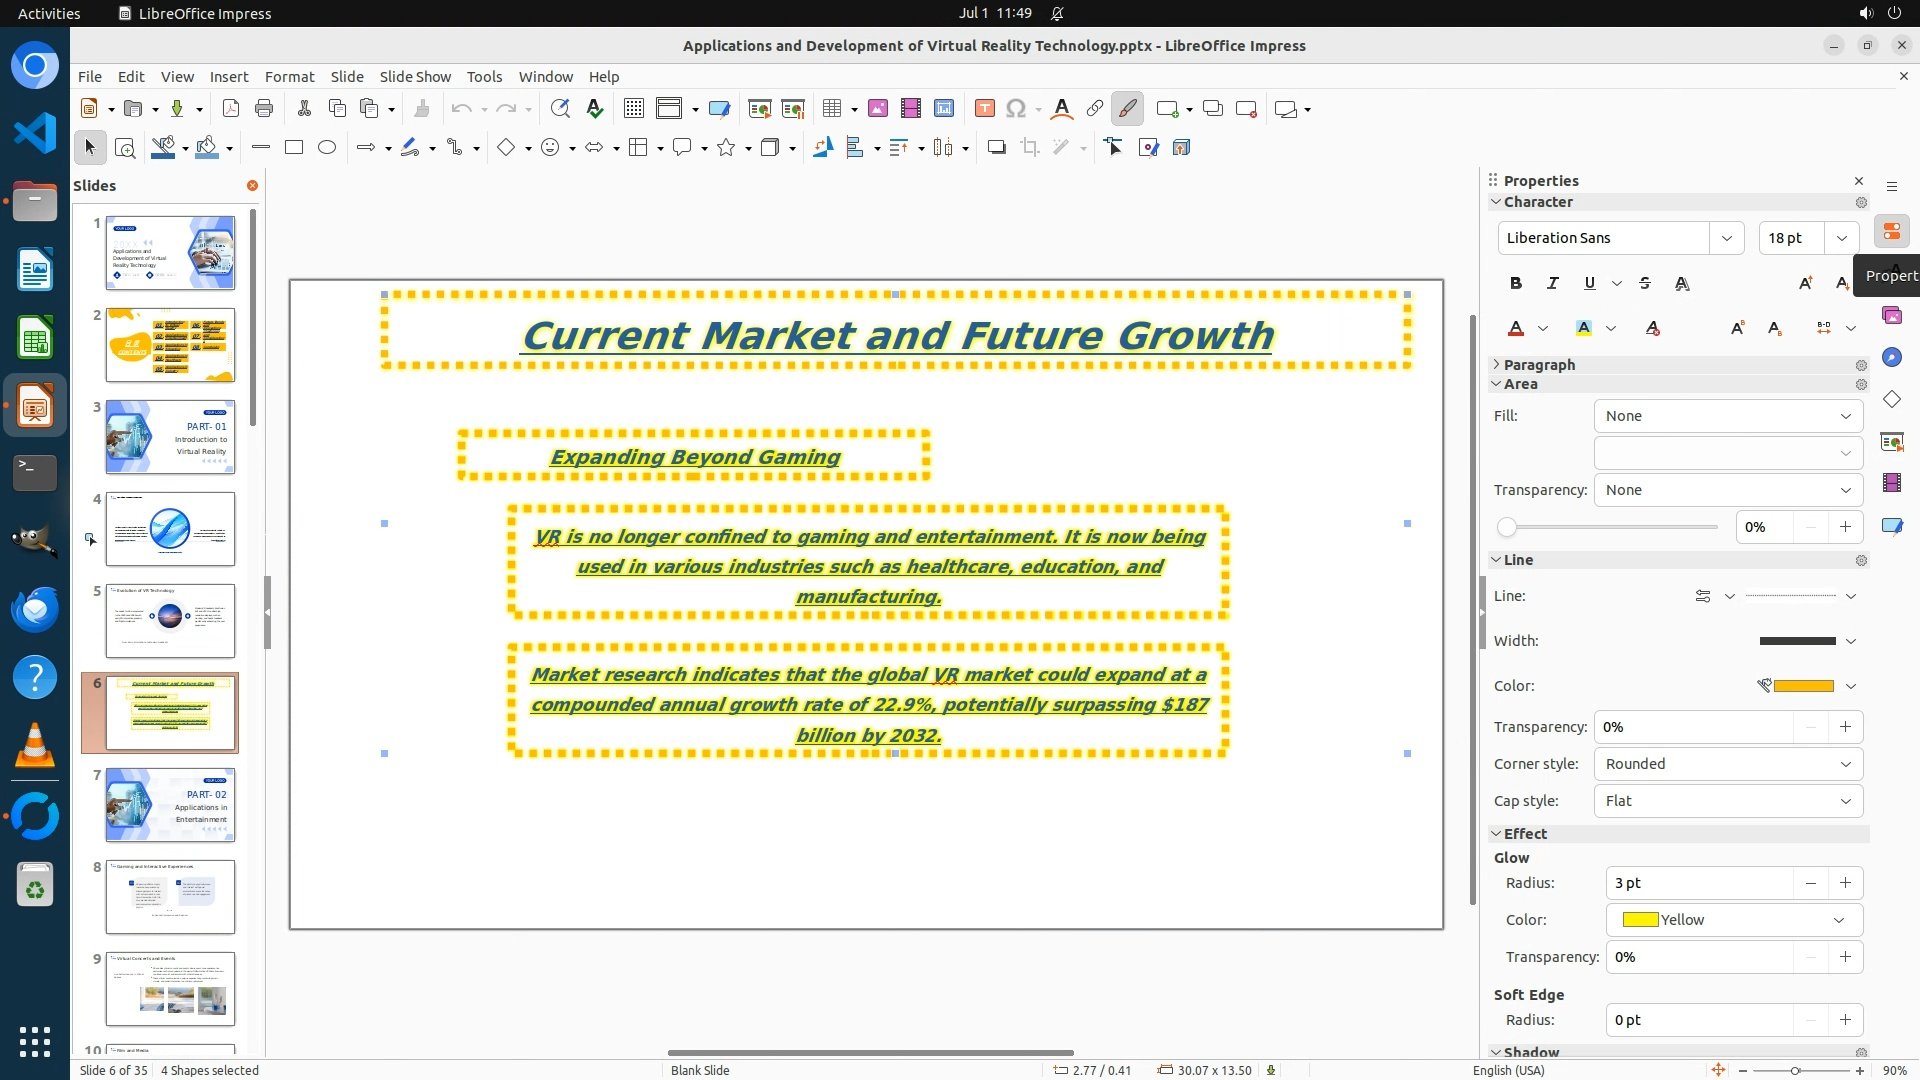Click the Insert Table icon
Screen dimensions: 1920x1080
coord(832,108)
